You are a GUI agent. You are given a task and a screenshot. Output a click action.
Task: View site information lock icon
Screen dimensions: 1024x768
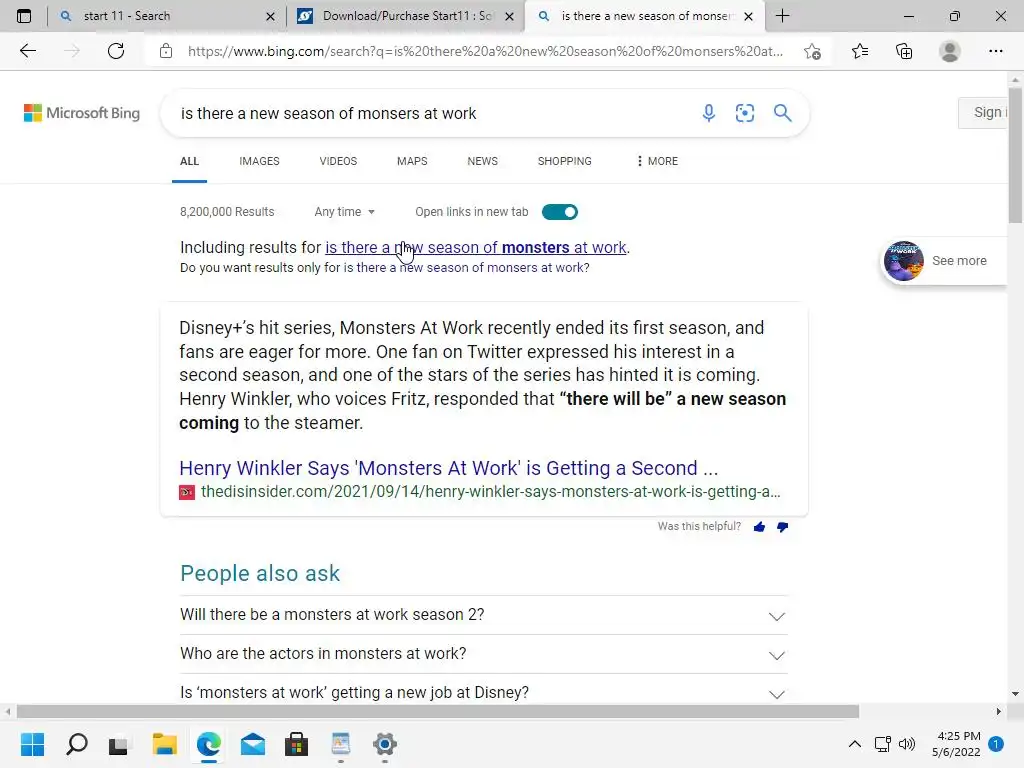(x=166, y=51)
